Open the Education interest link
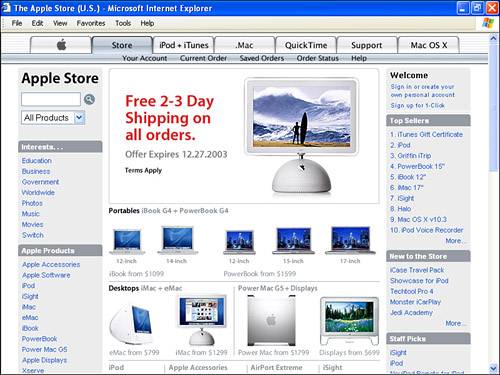Viewport: 500px width, 375px height. click(37, 160)
